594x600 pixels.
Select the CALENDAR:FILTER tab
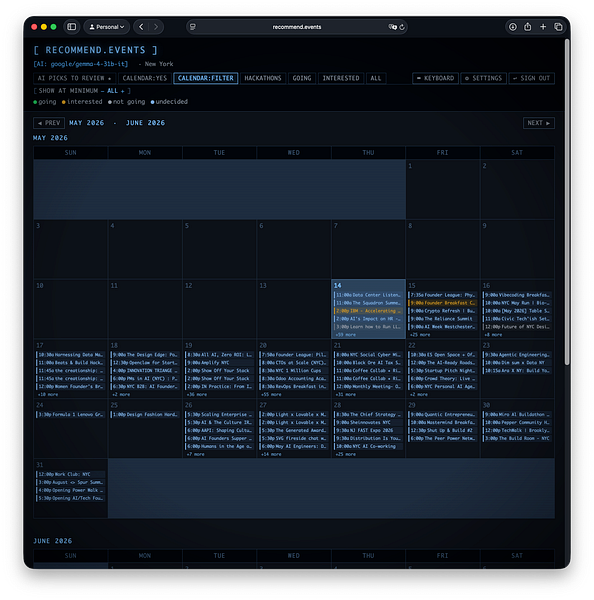tap(206, 78)
